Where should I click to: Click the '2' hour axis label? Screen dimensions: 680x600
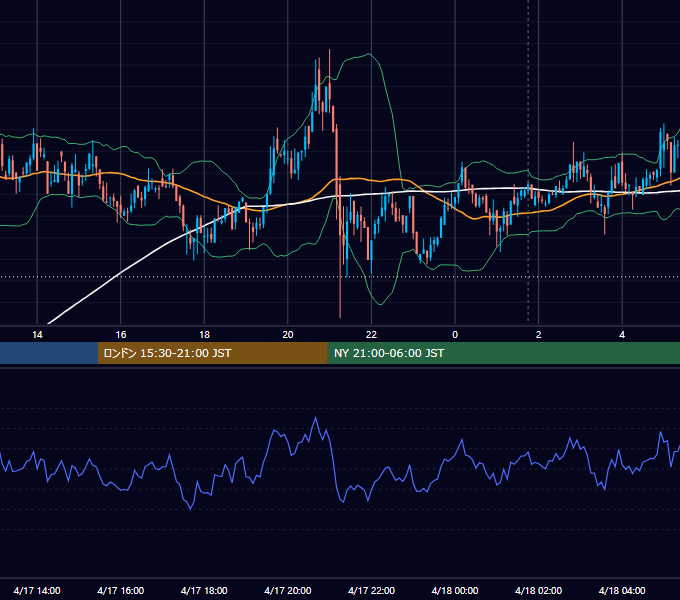click(539, 335)
